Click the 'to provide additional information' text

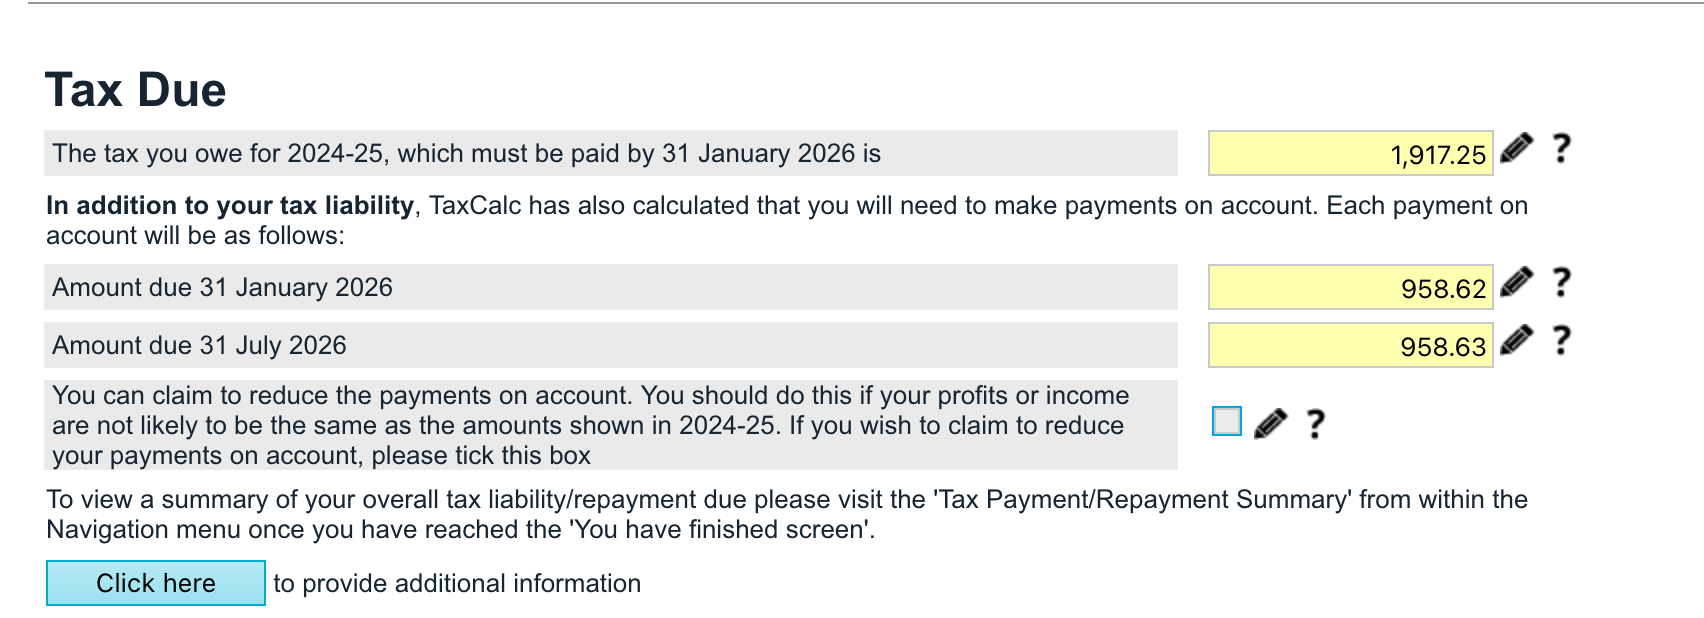pos(457,584)
